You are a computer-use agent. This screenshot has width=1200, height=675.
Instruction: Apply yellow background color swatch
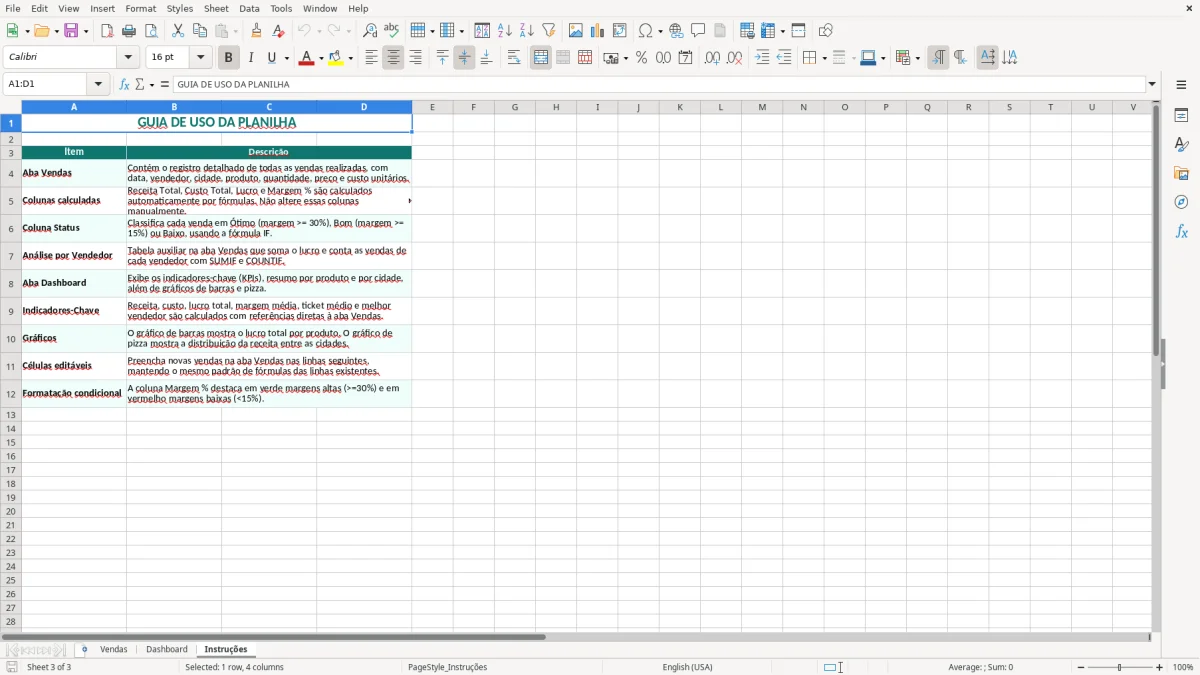(x=335, y=58)
